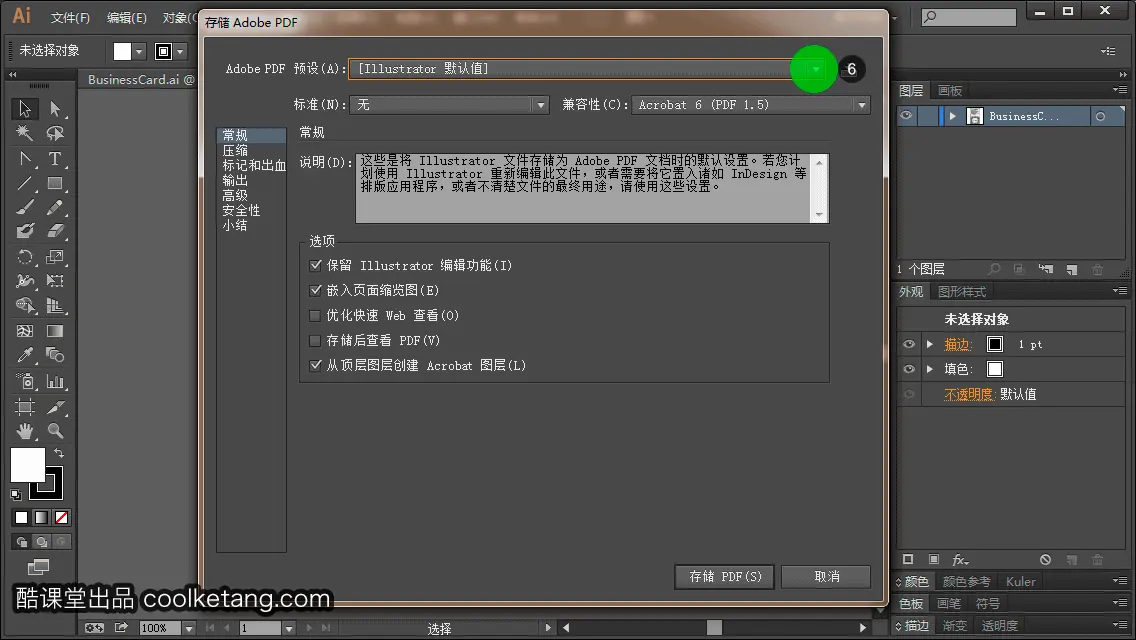Select the Warp tool
Image resolution: width=1136 pixels, height=640 pixels.
point(25,281)
